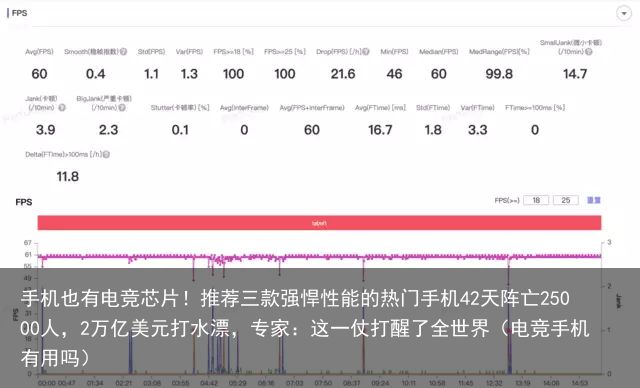Open the overlaid Chinese article caption
Image resolution: width=640 pixels, height=388 pixels.
304,328
